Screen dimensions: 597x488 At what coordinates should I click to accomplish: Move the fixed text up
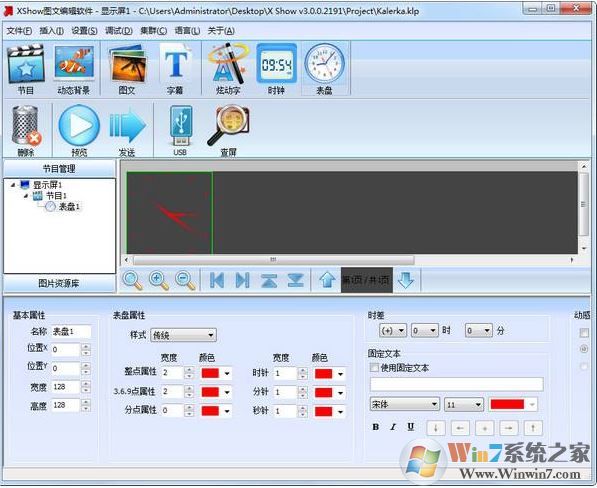point(533,428)
